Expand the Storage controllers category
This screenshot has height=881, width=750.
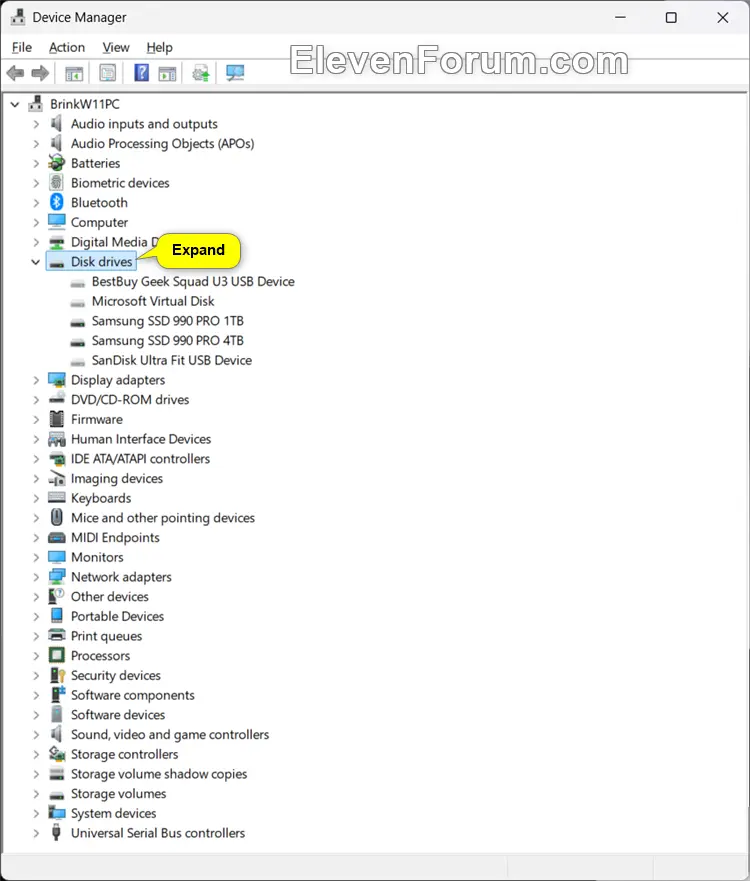[x=36, y=754]
